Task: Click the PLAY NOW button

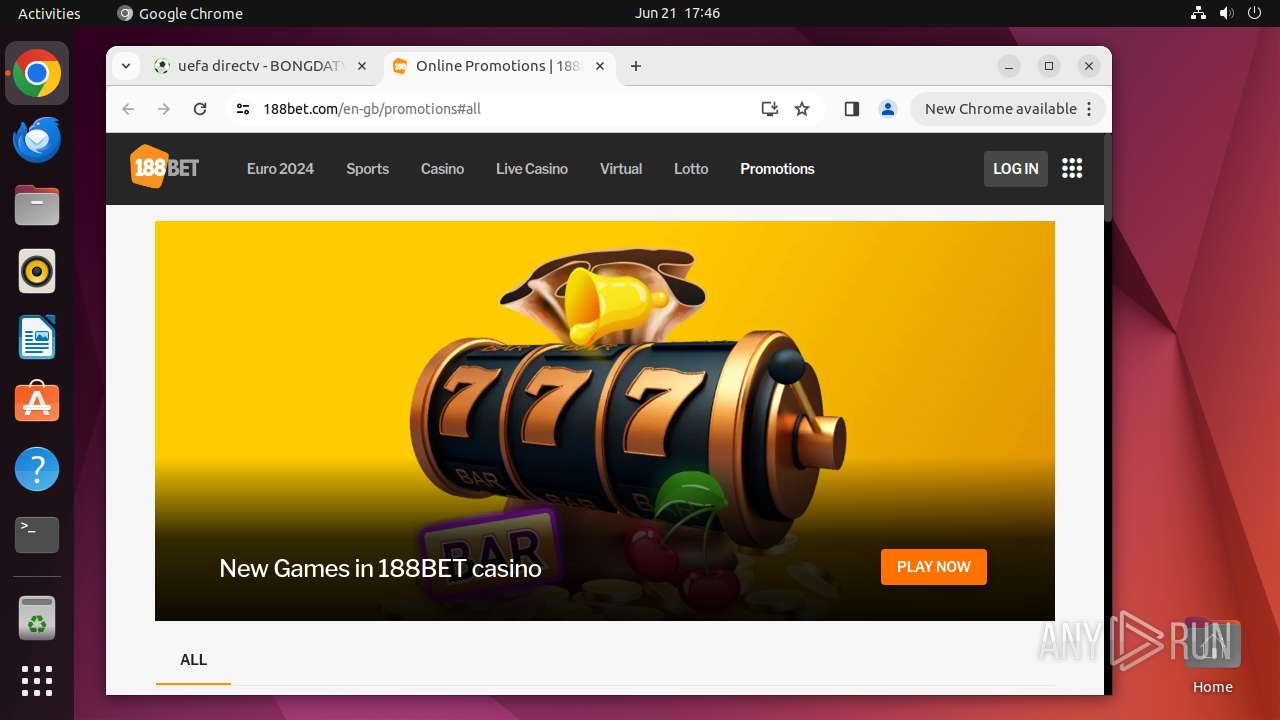Action: coord(933,567)
